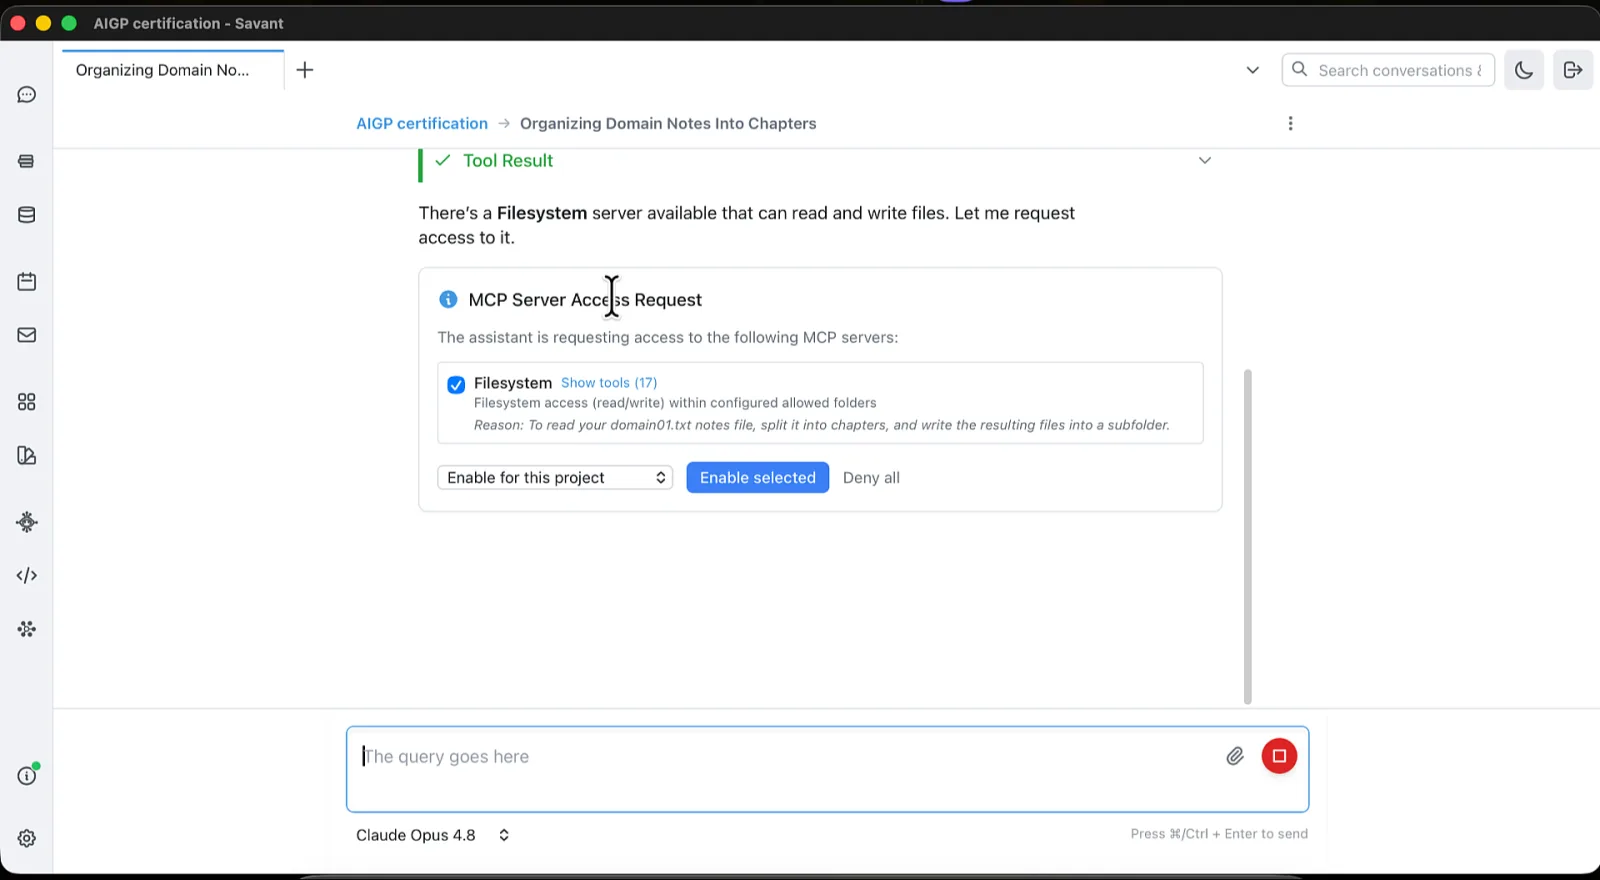This screenshot has height=880, width=1600.
Task: Open the info icon with green dot
Action: pyautogui.click(x=27, y=775)
